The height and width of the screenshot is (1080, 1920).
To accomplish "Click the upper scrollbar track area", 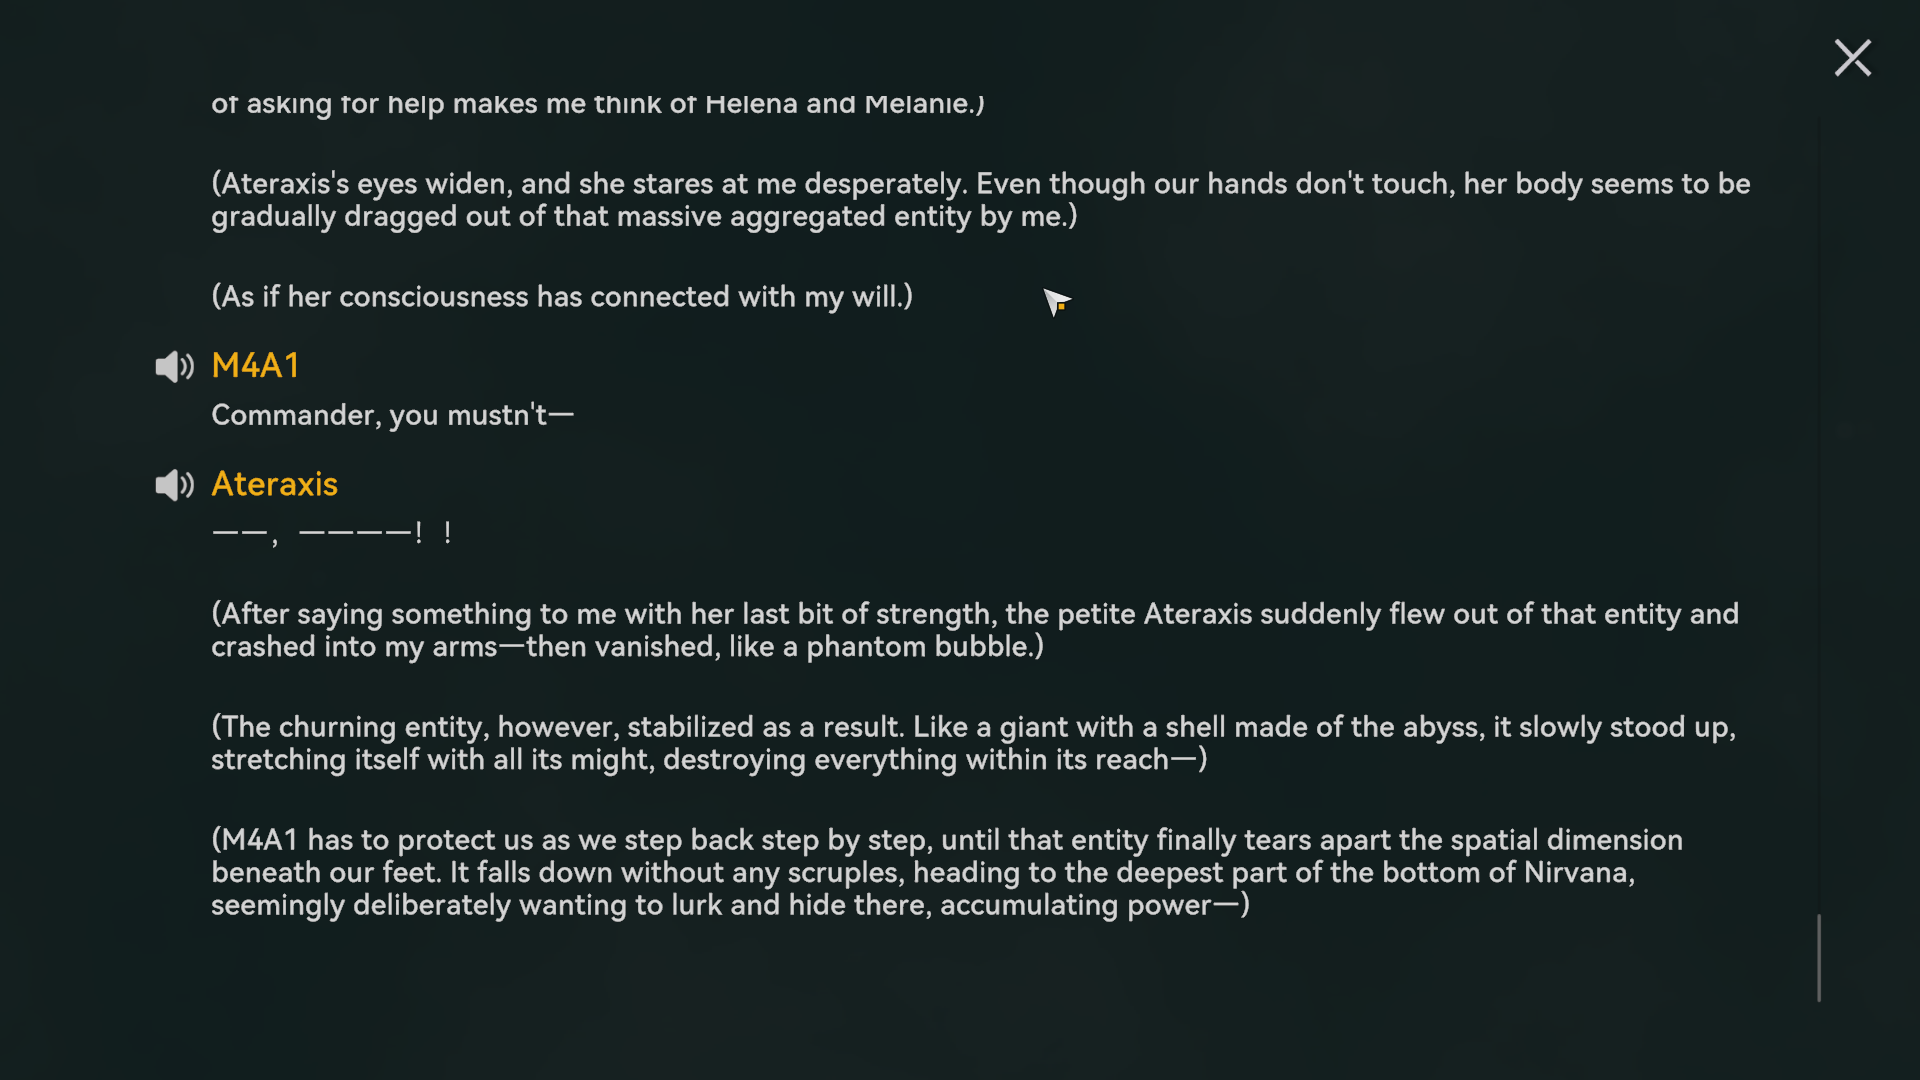I will pyautogui.click(x=1819, y=500).
